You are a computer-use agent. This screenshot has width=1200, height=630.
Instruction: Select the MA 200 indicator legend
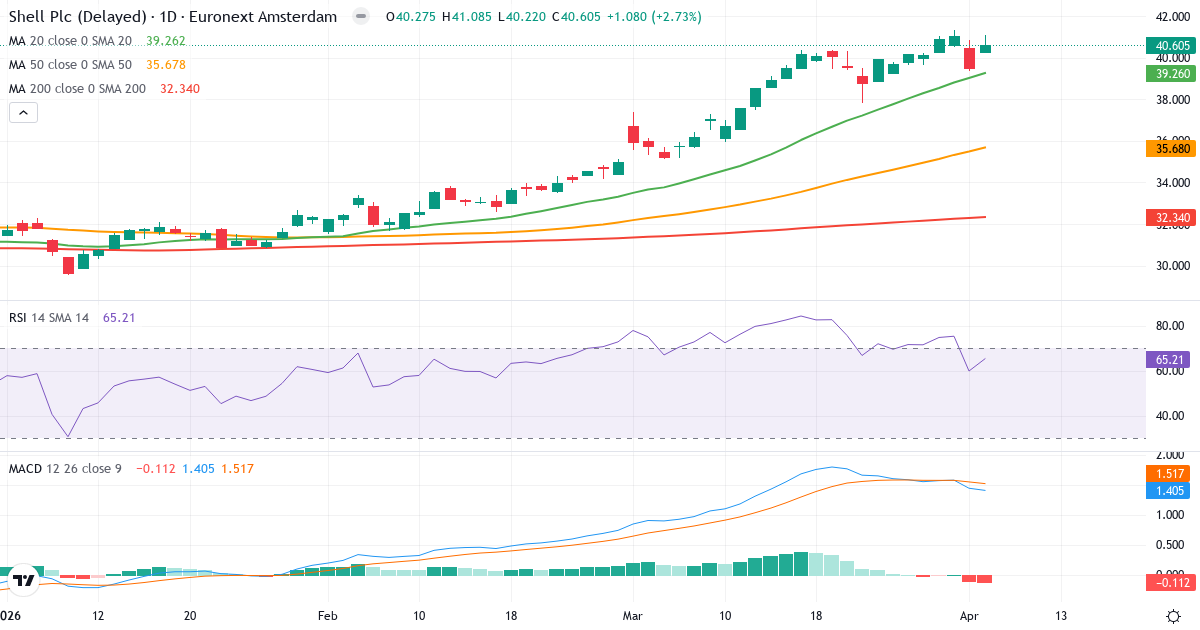77,89
